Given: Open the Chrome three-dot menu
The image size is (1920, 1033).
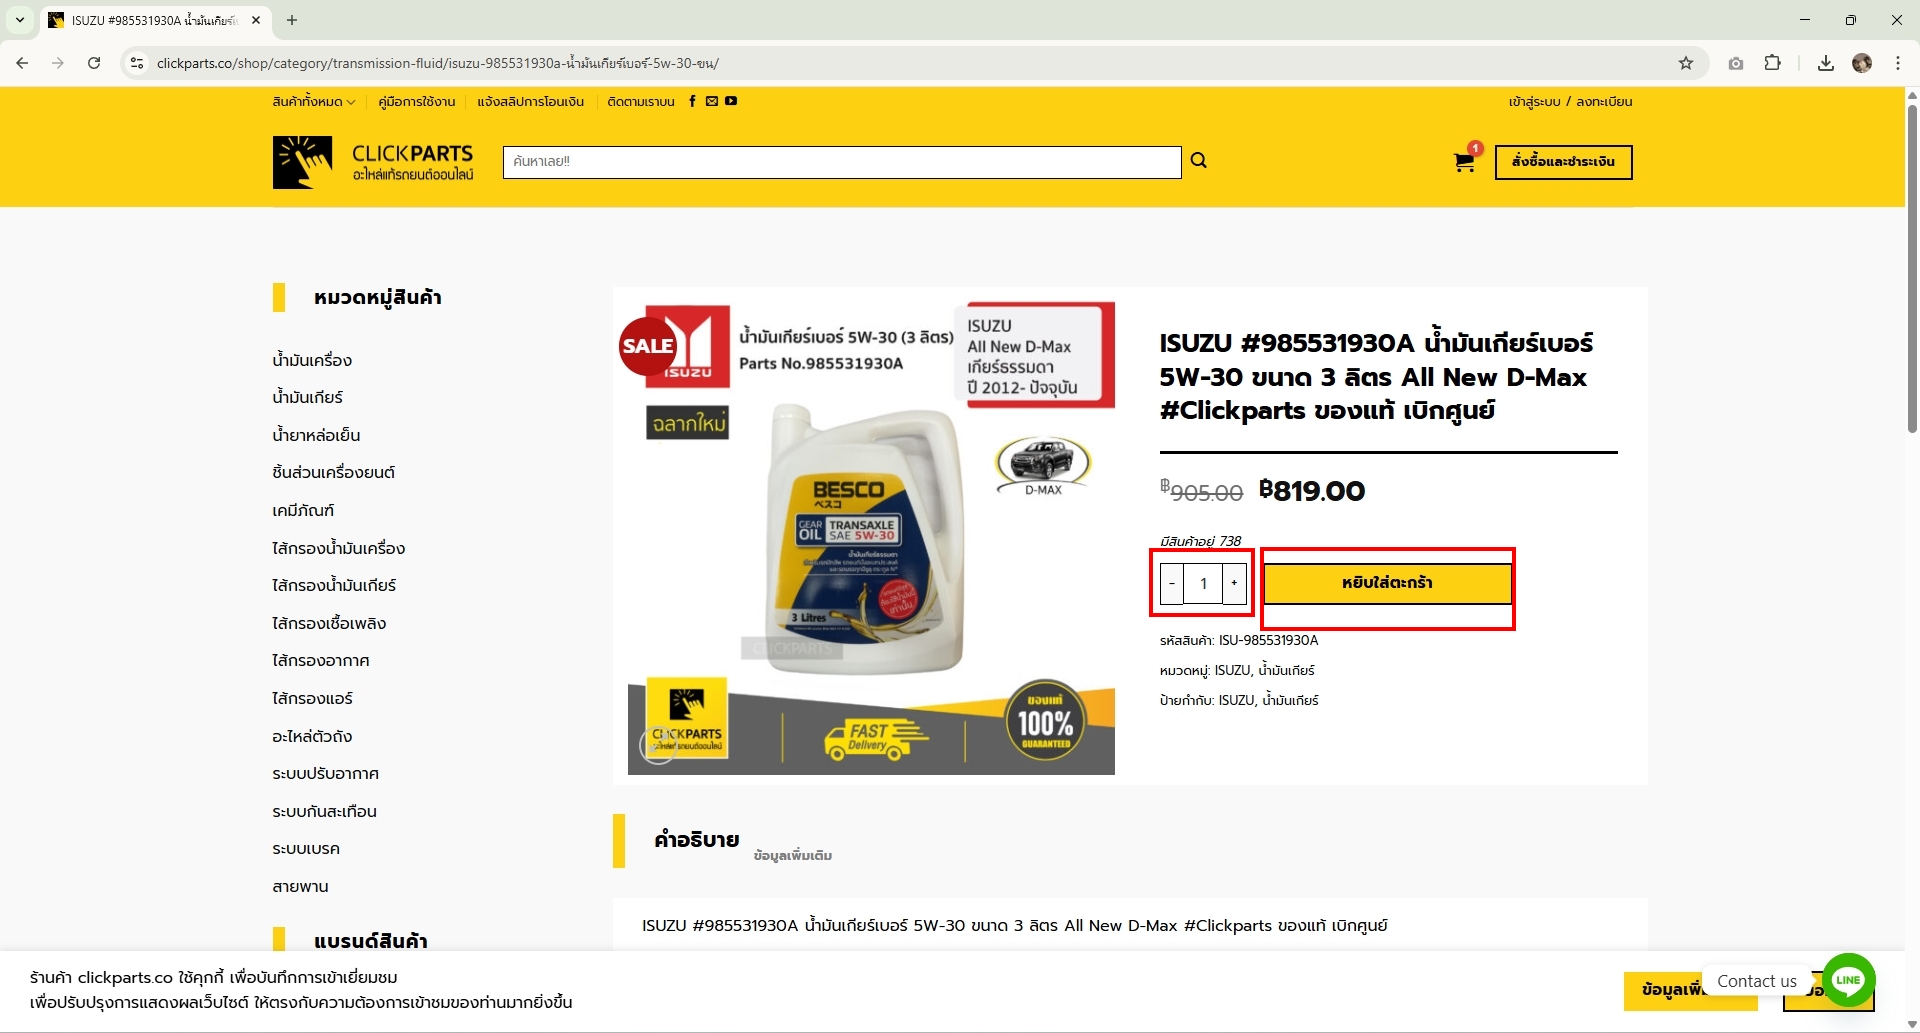Looking at the screenshot, I should click(1897, 63).
